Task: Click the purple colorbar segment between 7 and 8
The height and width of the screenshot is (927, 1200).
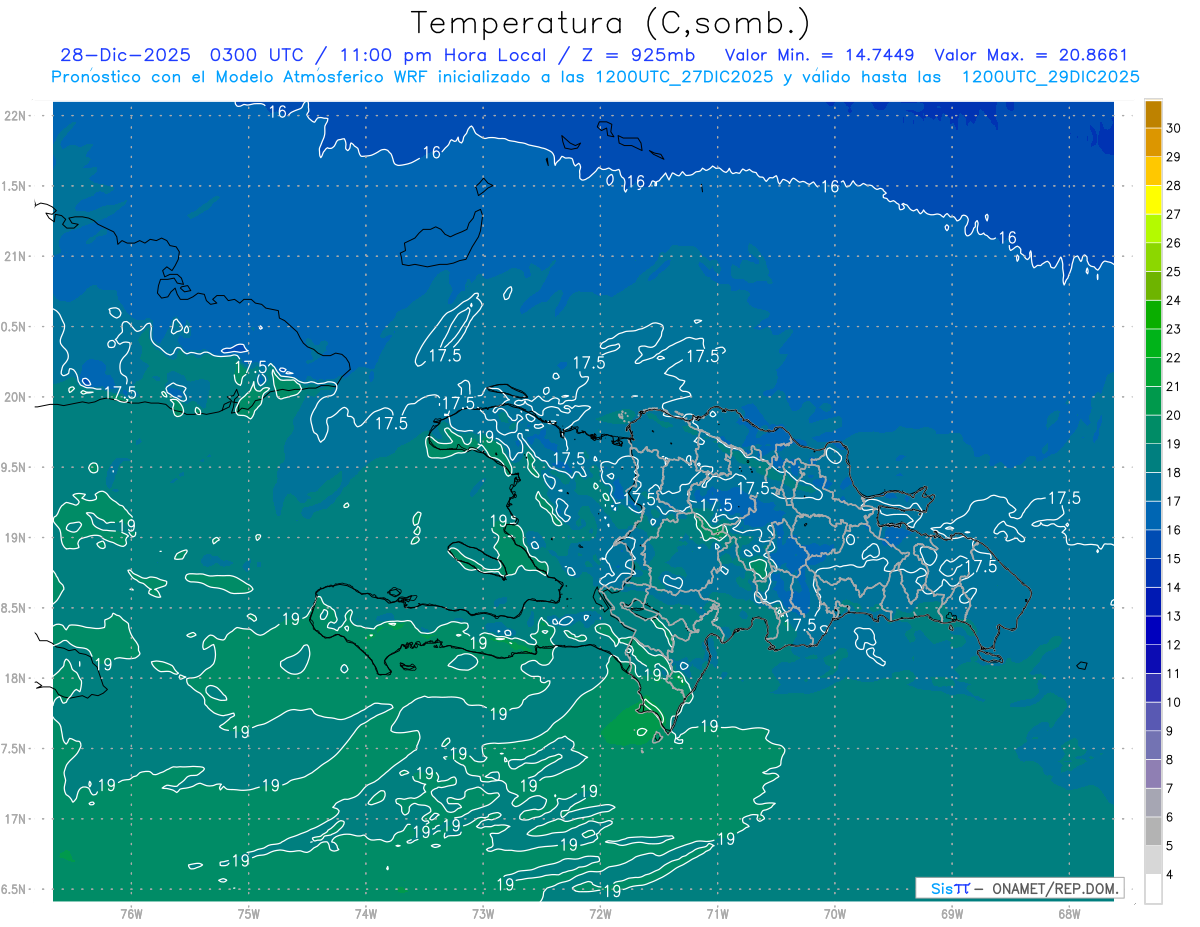Action: (1153, 774)
